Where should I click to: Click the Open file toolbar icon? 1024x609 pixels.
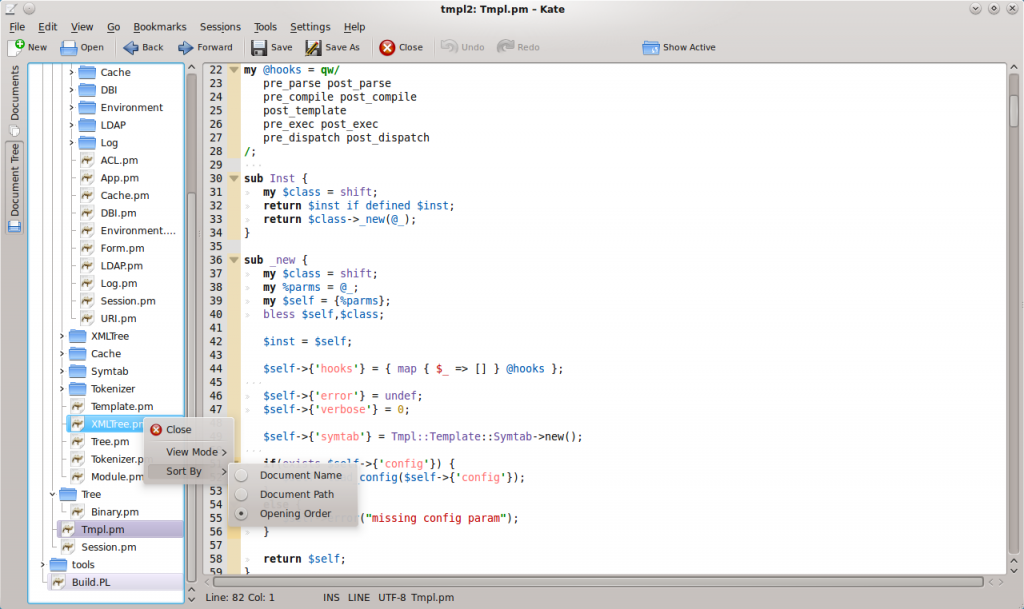69,47
